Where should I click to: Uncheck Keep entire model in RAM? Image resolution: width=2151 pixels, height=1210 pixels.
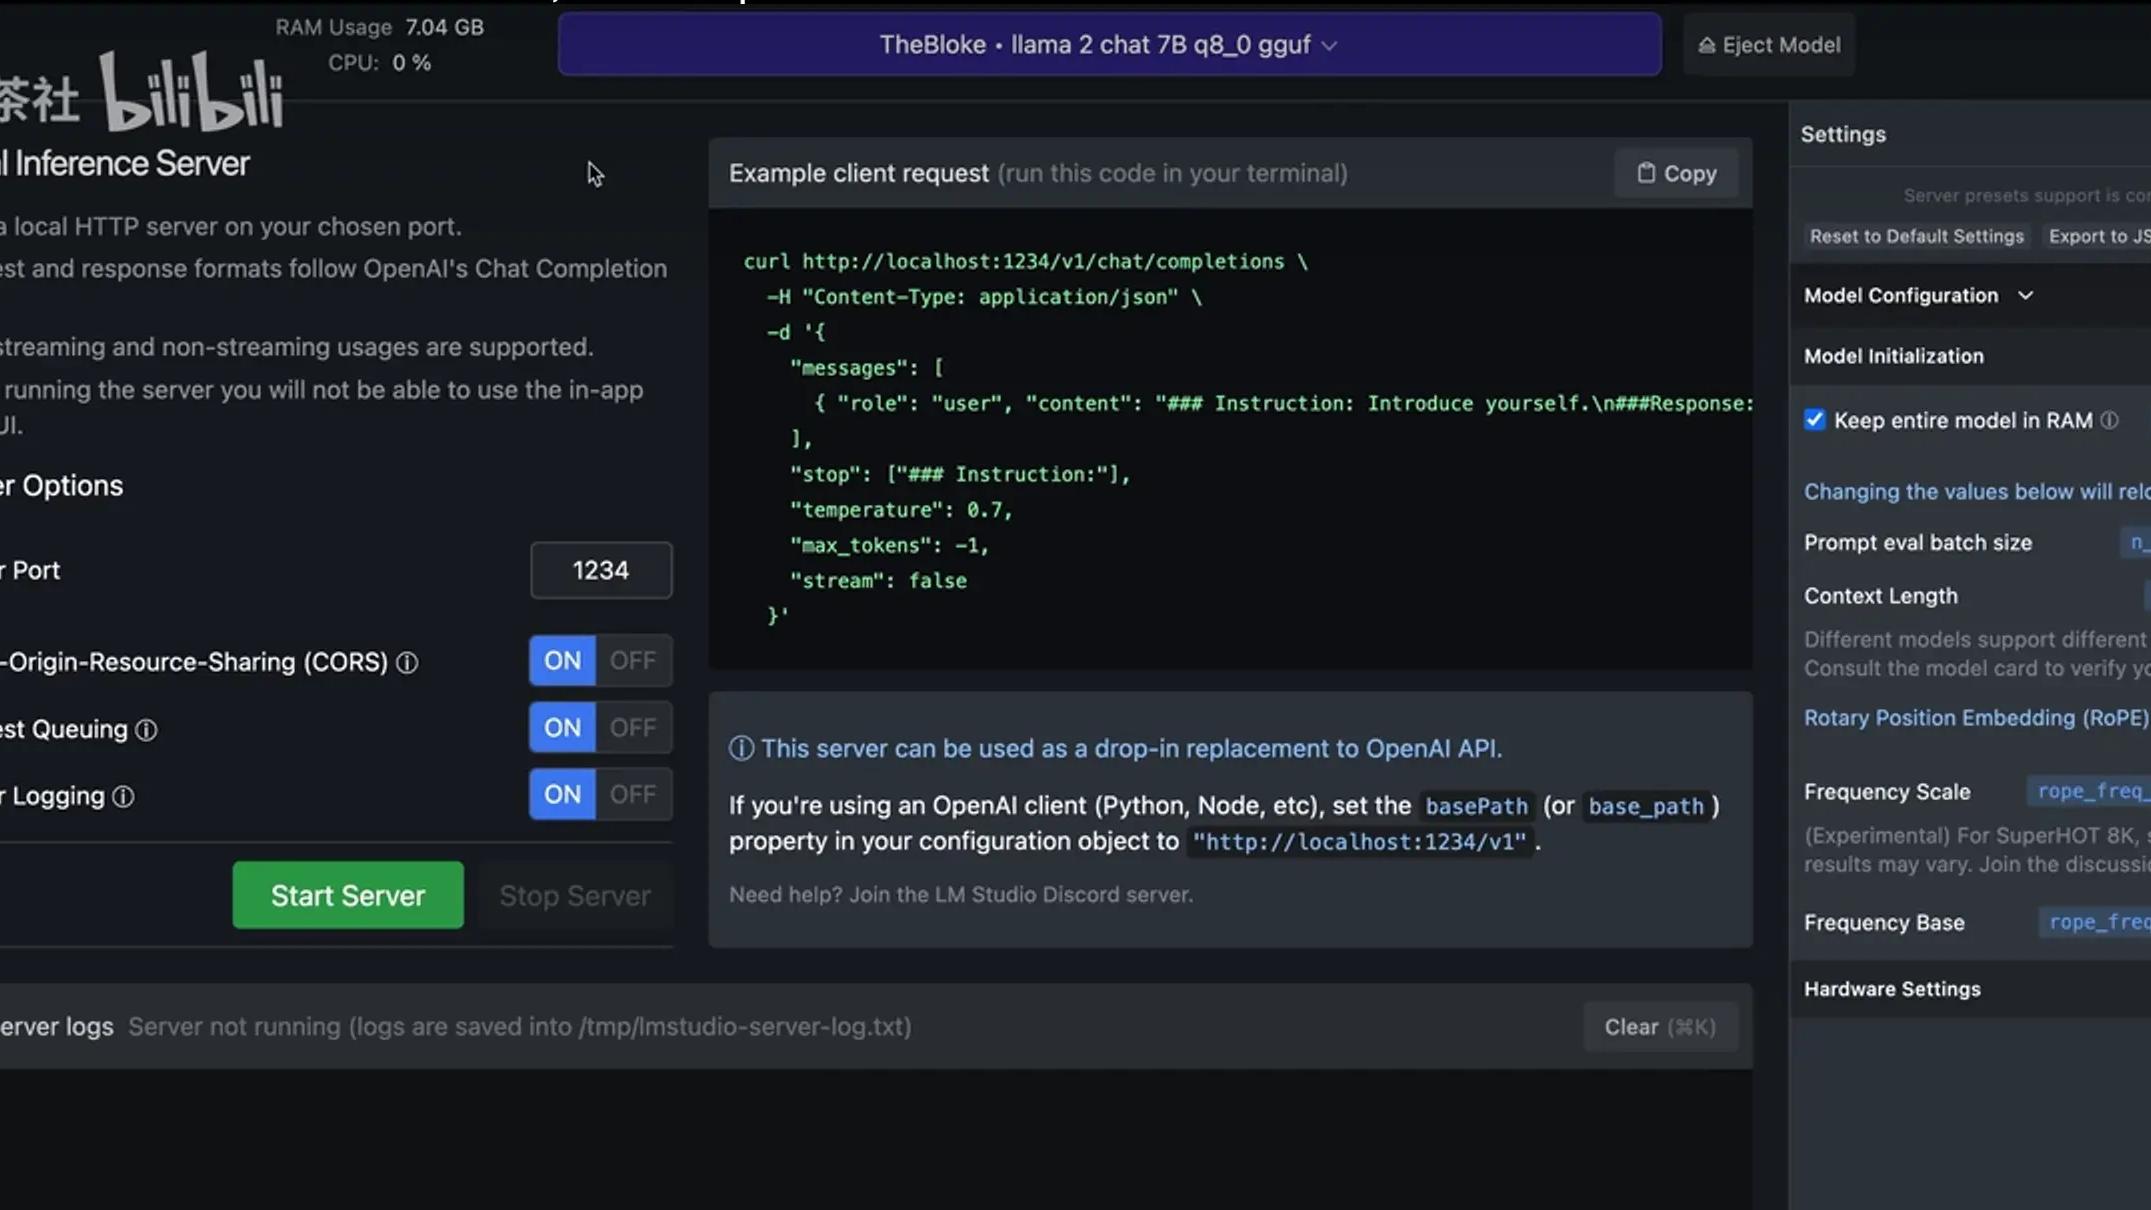(x=1814, y=420)
